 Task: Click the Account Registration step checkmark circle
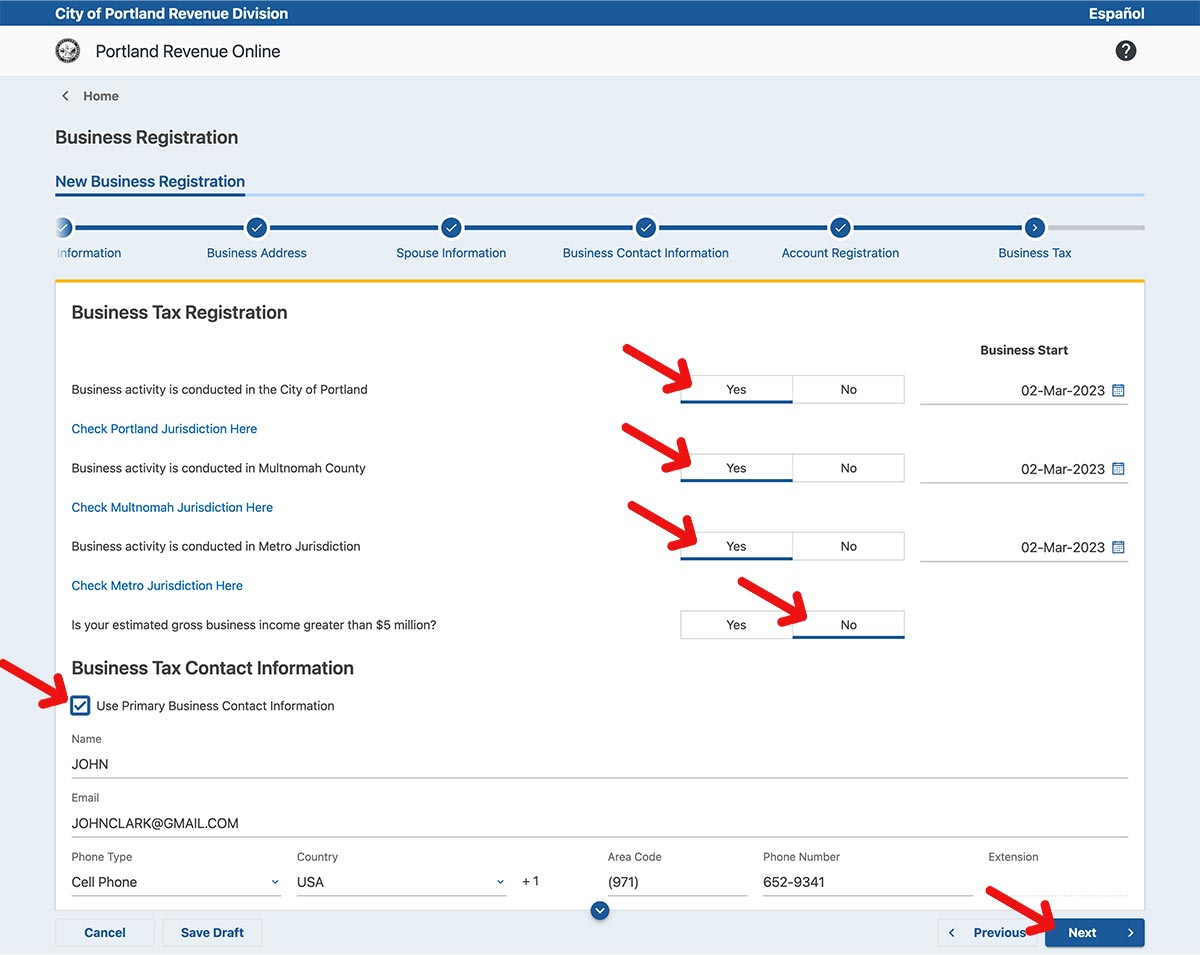click(840, 228)
